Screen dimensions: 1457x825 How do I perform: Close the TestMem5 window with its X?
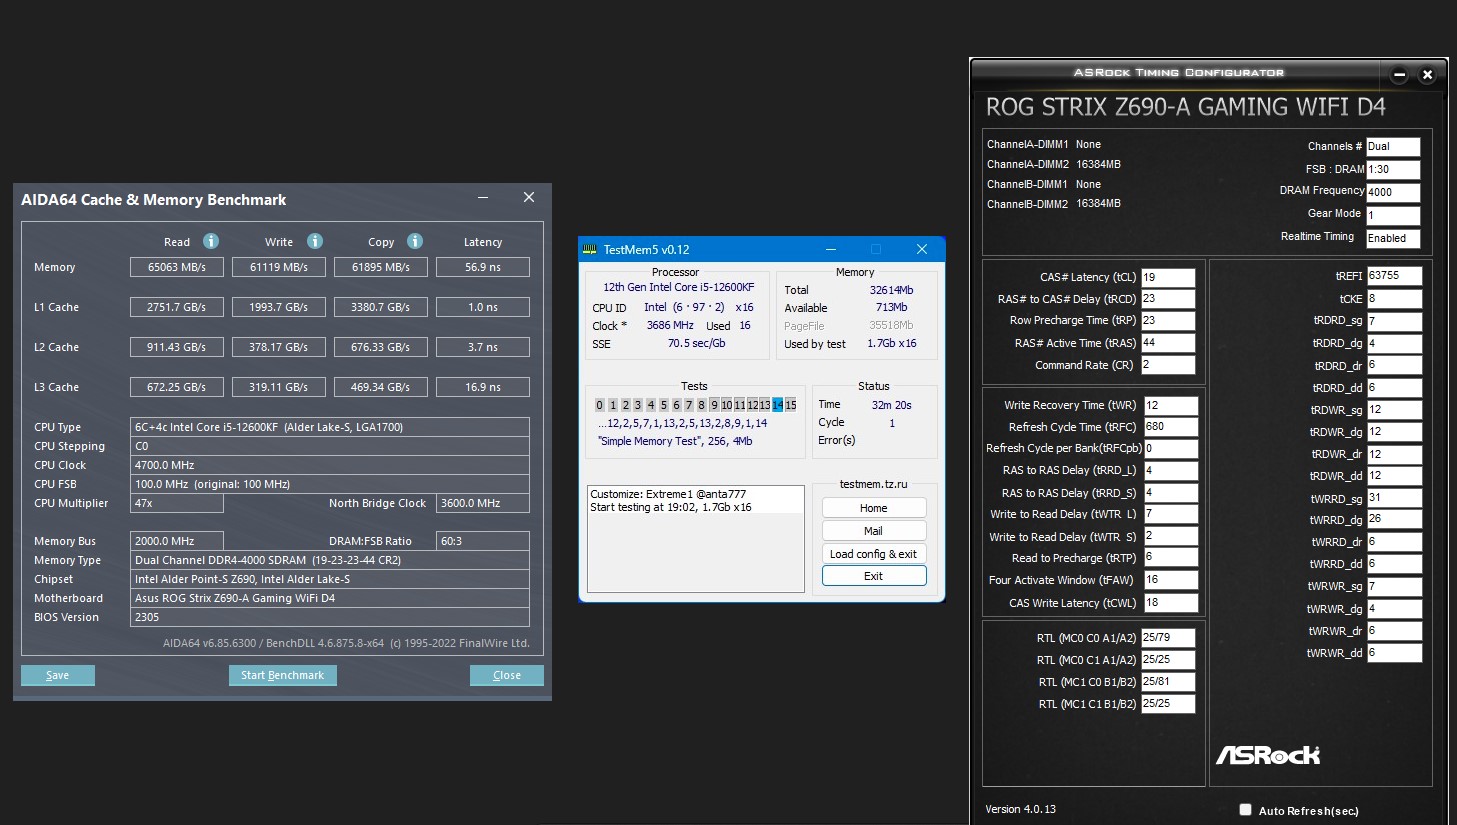[x=922, y=249]
